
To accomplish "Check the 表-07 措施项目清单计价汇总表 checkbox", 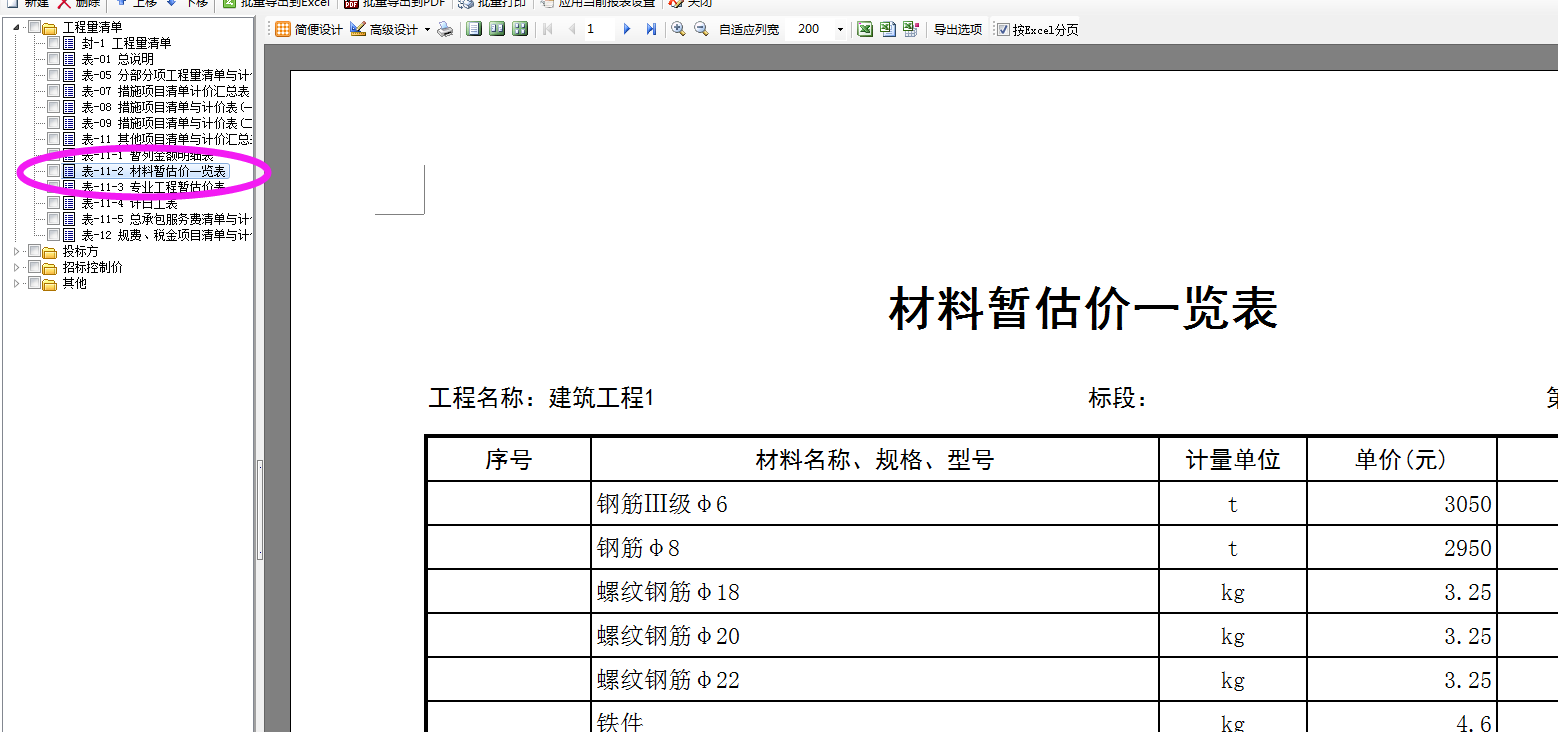I will (x=53, y=91).
